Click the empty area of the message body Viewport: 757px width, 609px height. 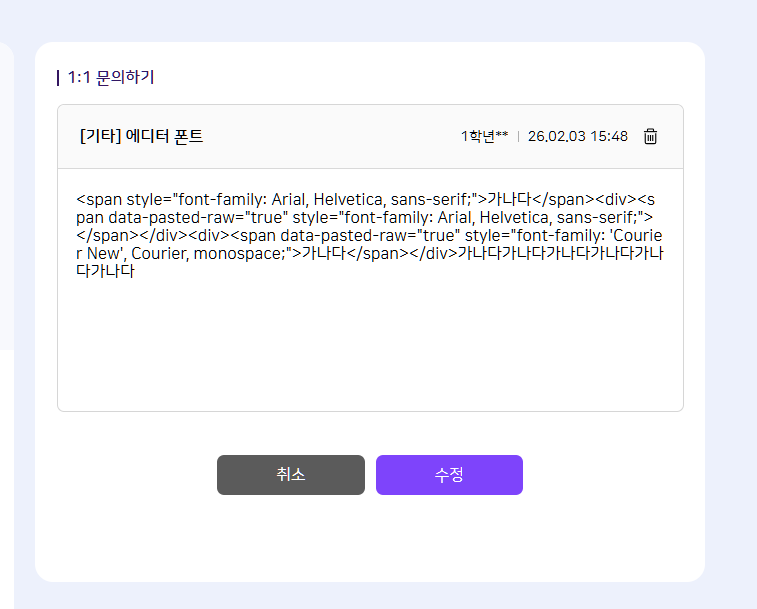pos(370,345)
